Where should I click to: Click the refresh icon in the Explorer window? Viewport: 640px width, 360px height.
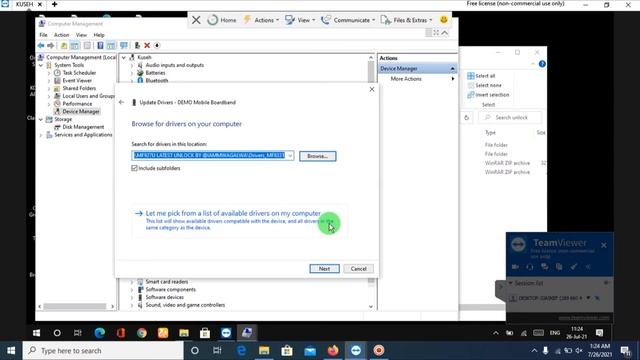point(467,118)
